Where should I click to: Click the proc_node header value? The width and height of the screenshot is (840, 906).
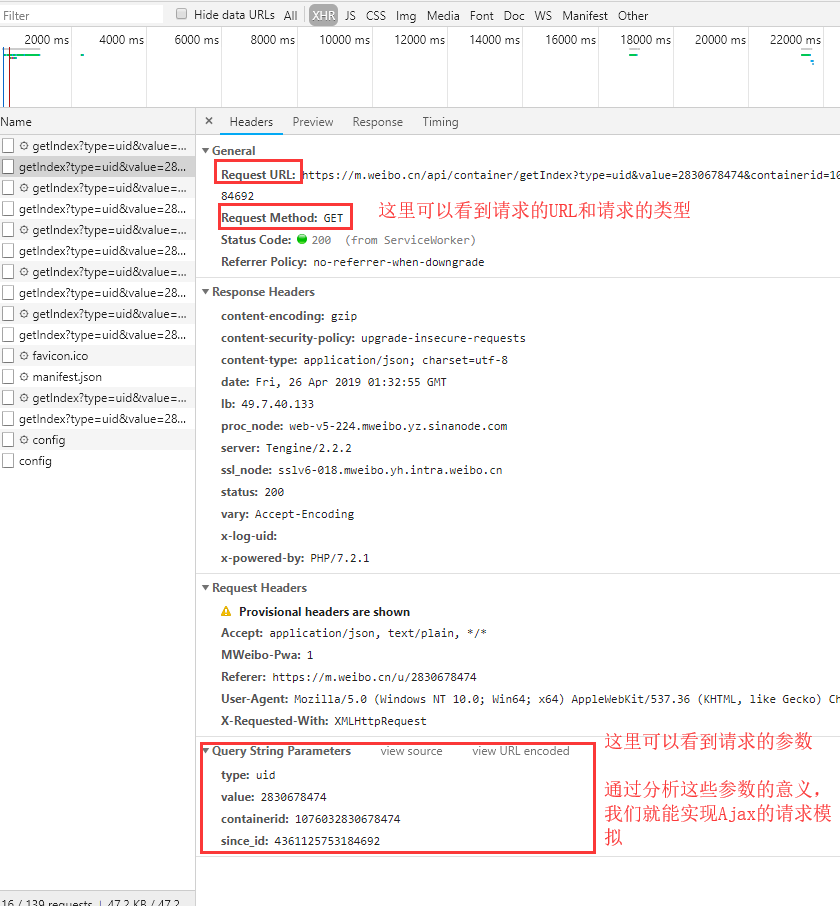click(398, 426)
